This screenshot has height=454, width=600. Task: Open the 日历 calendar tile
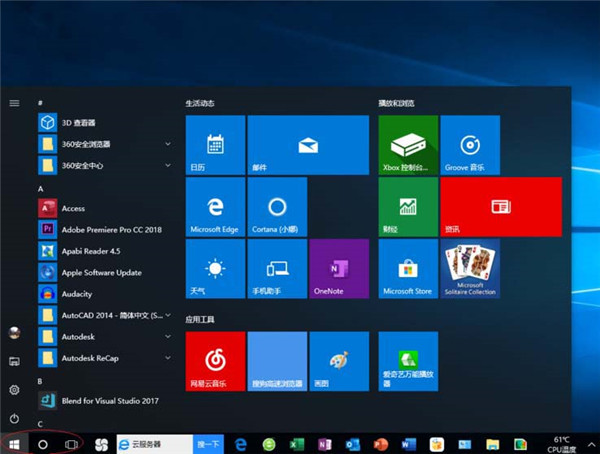(215, 145)
